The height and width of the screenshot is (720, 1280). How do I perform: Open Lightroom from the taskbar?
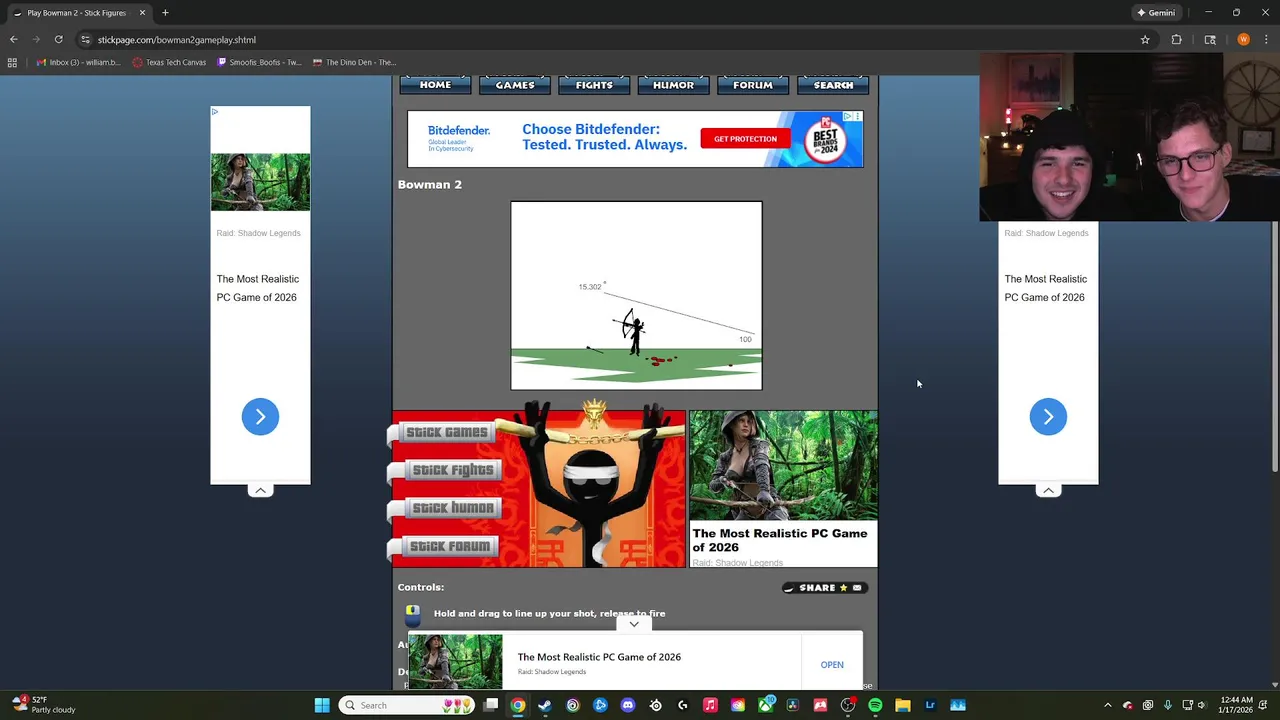tap(930, 705)
